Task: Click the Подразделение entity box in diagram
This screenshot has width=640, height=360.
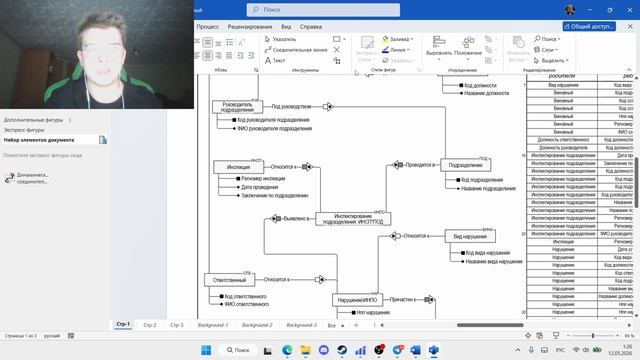Action: [465, 165]
